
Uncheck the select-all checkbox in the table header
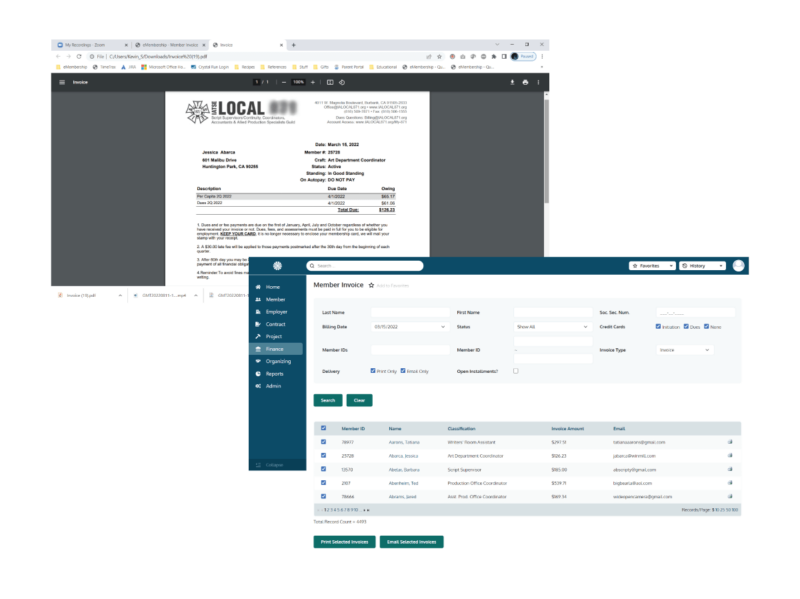click(x=323, y=427)
